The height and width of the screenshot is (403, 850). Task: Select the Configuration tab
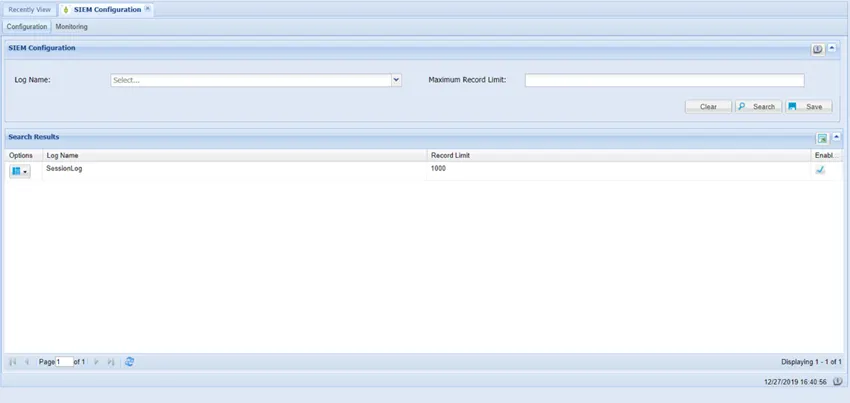click(27, 27)
